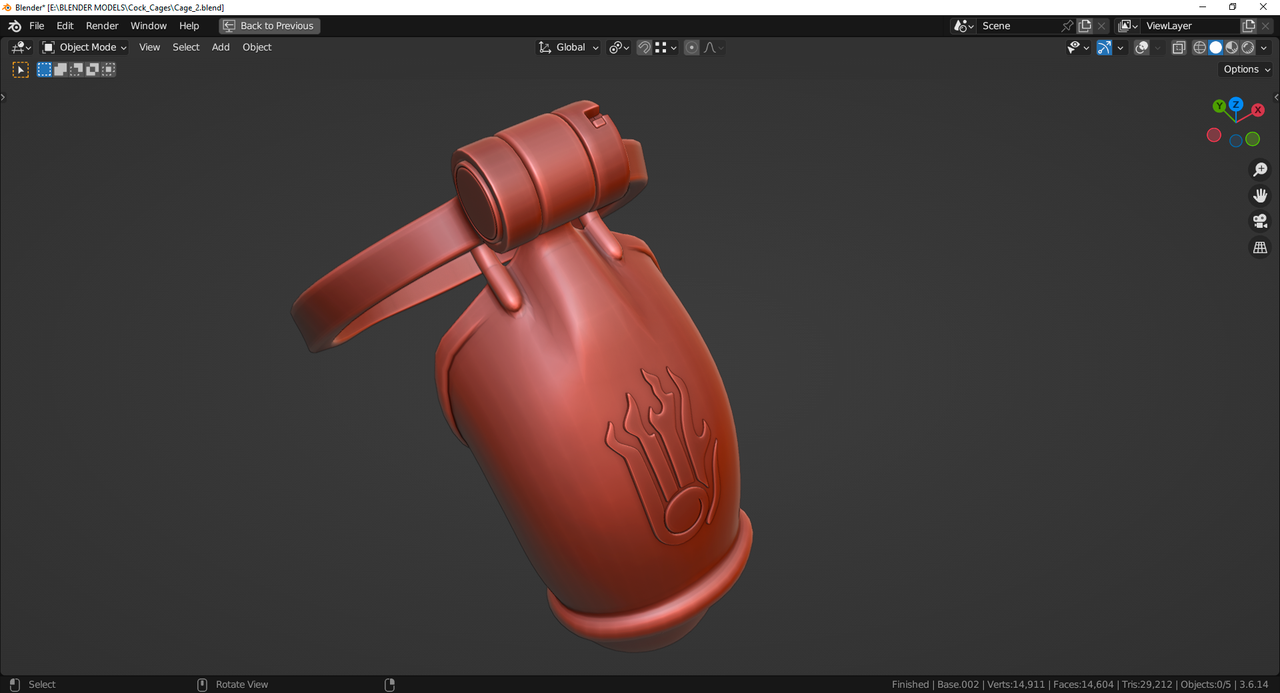Open the Edit menu
1280x693 pixels.
click(x=65, y=26)
